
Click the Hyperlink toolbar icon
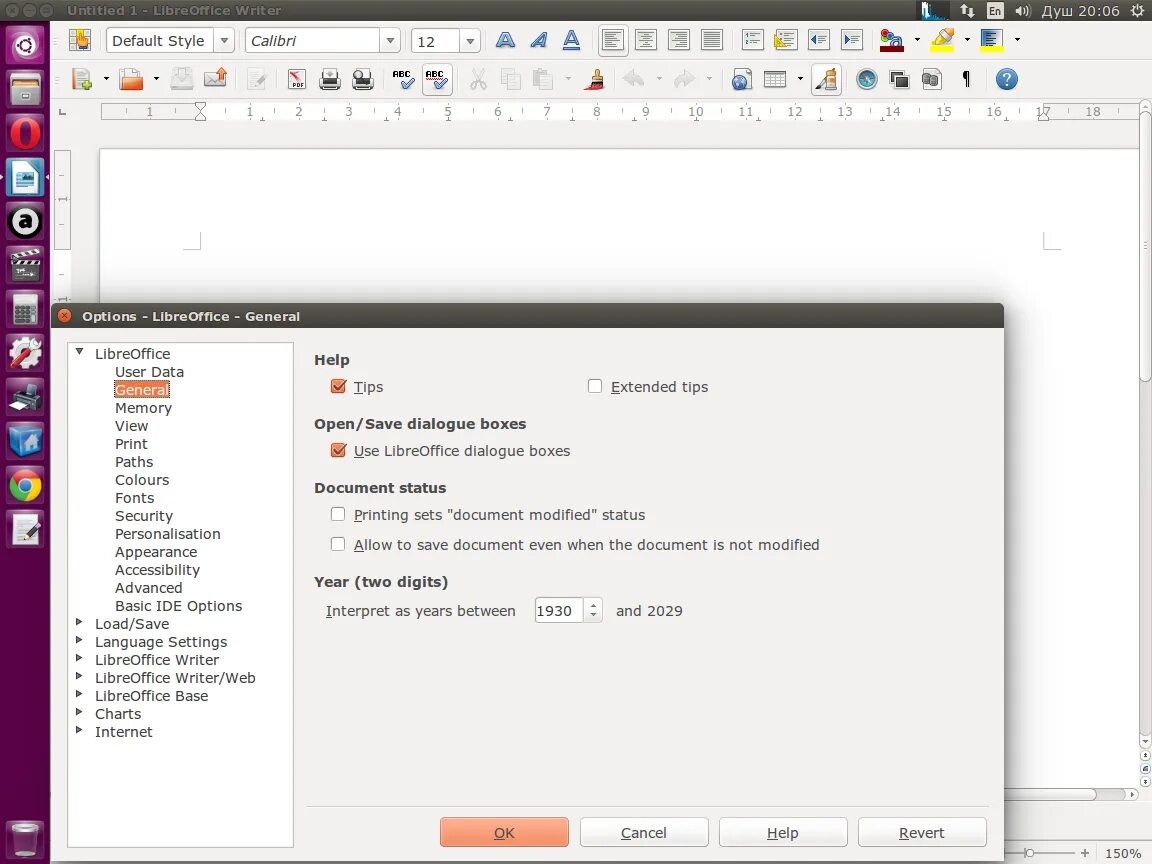click(x=741, y=79)
